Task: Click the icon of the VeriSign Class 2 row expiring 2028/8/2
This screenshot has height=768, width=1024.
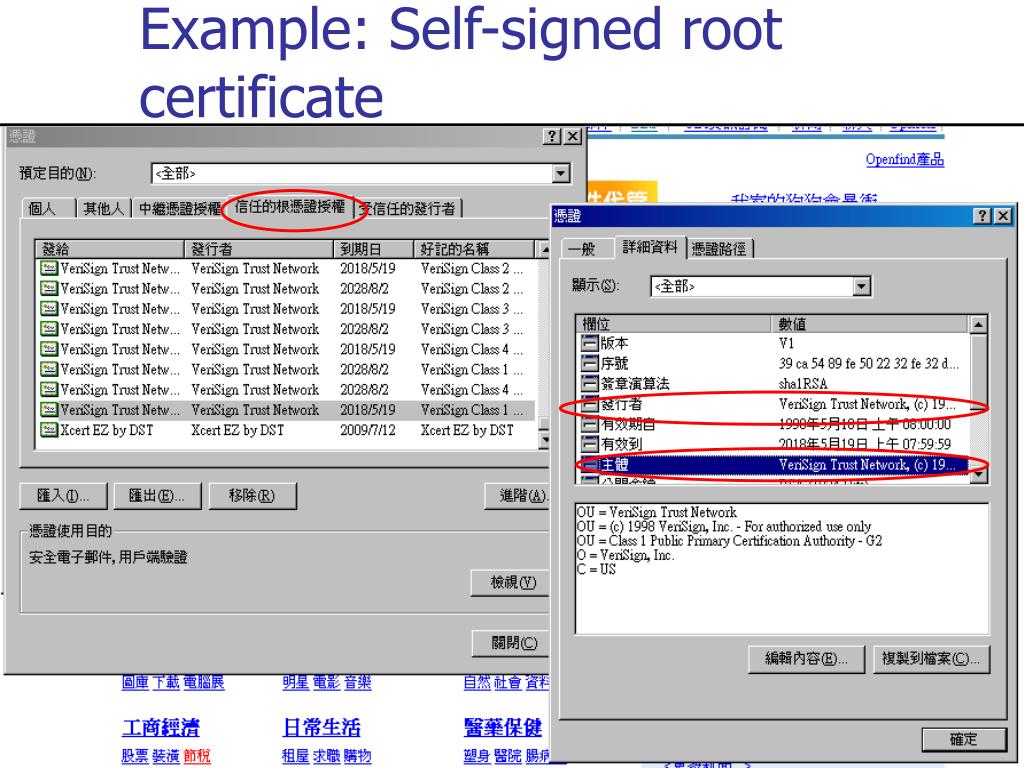Action: coord(49,288)
